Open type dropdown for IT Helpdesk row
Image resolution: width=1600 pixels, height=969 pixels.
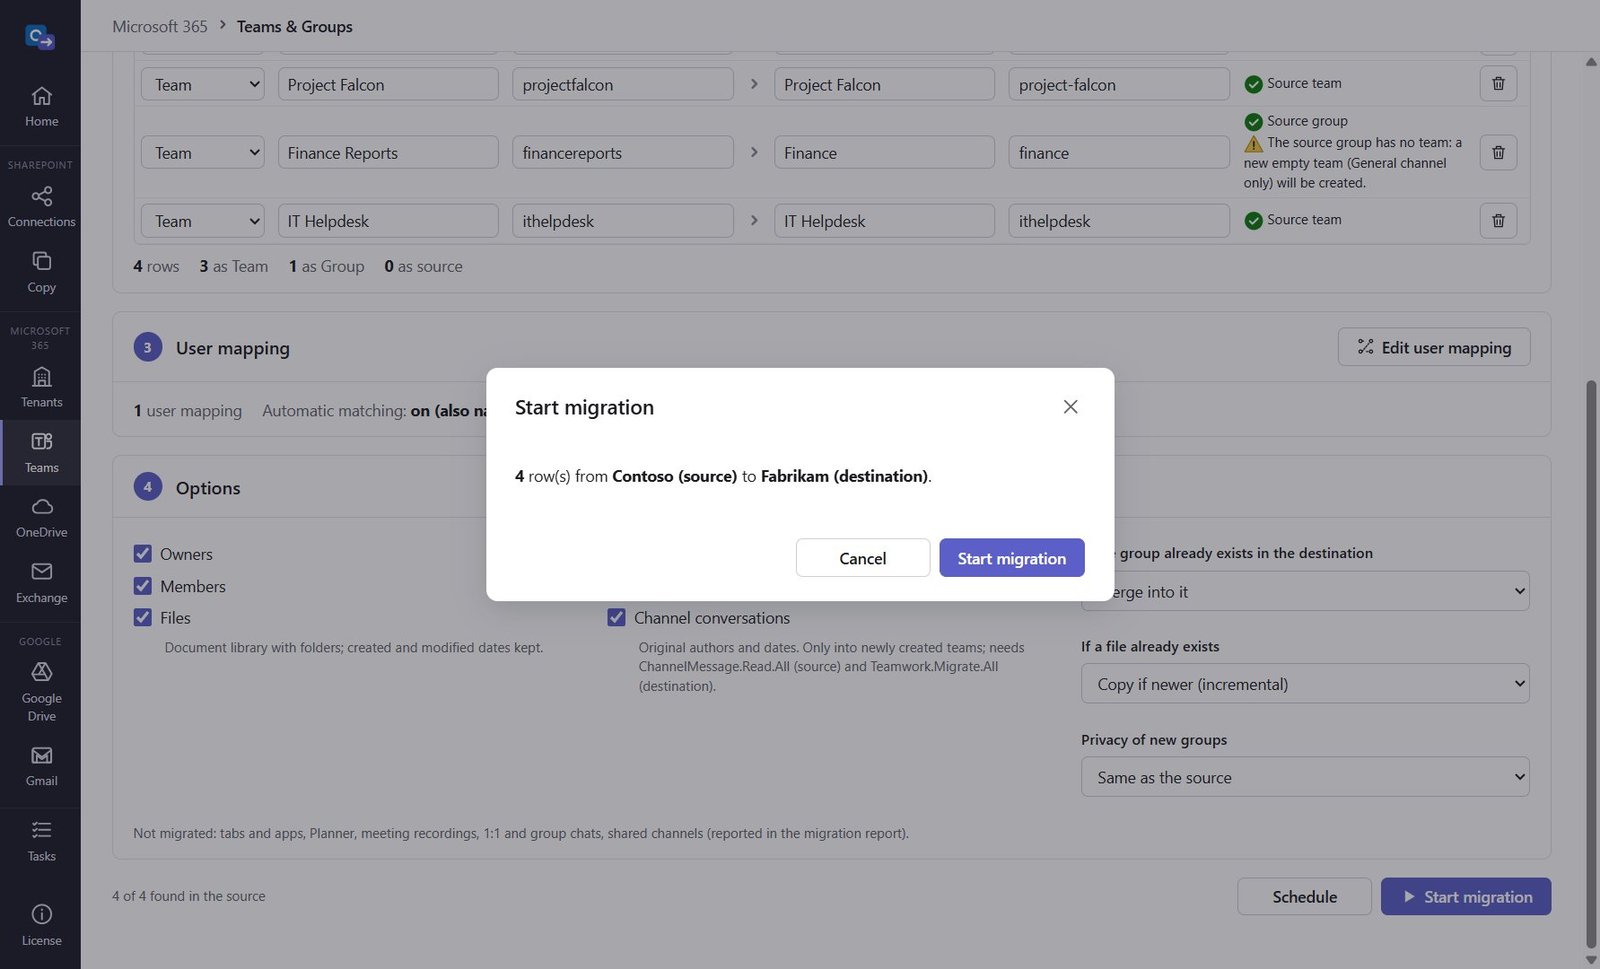[x=203, y=221]
